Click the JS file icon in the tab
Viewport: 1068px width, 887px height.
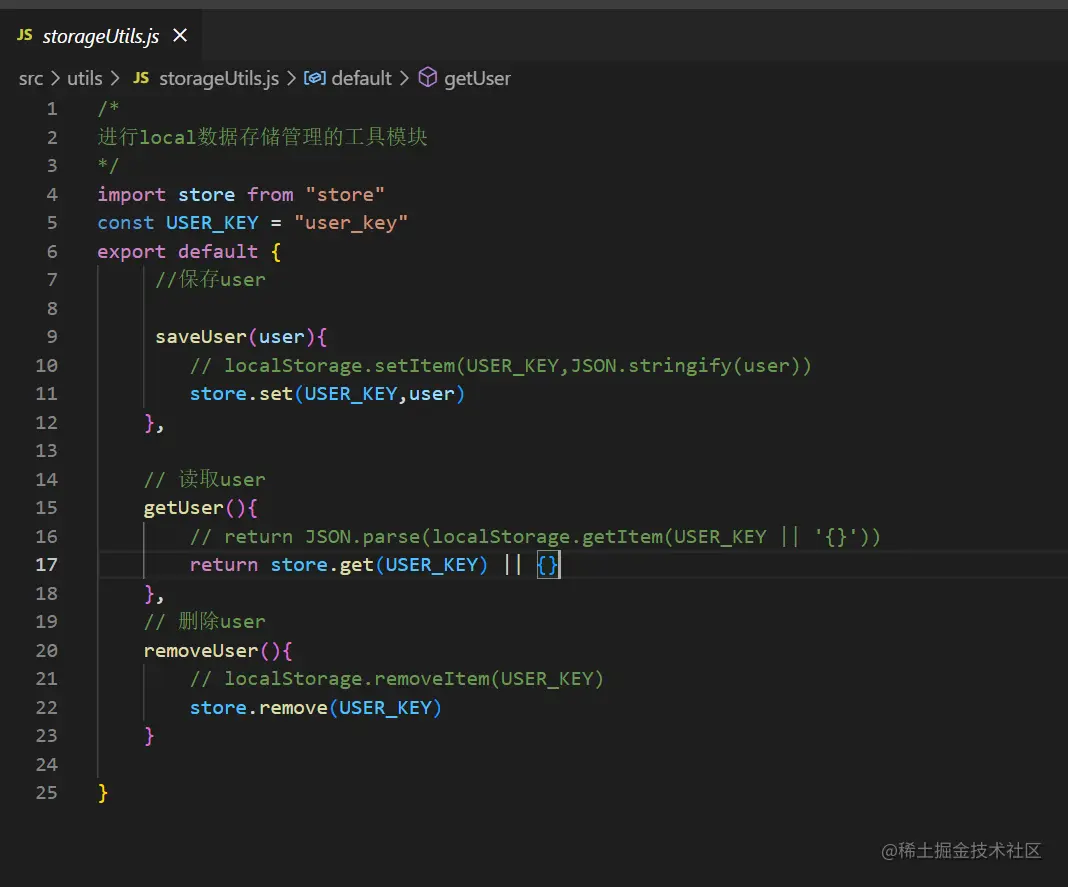(25, 35)
